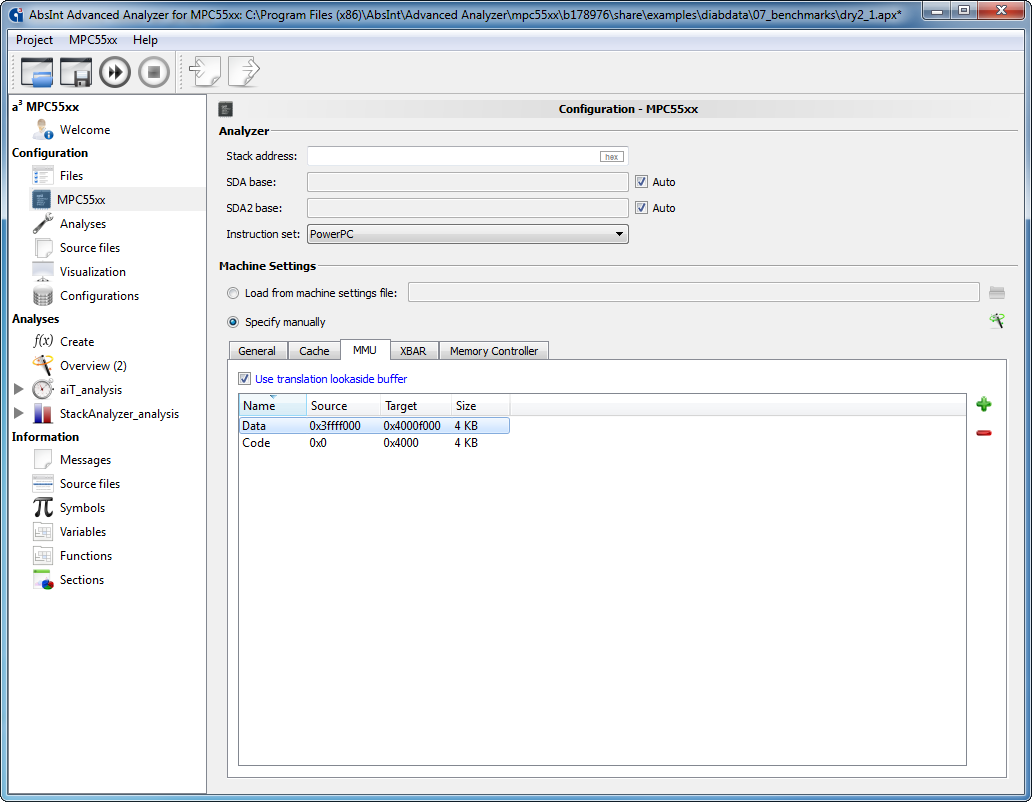Select Code row in MMU table

coord(374,443)
